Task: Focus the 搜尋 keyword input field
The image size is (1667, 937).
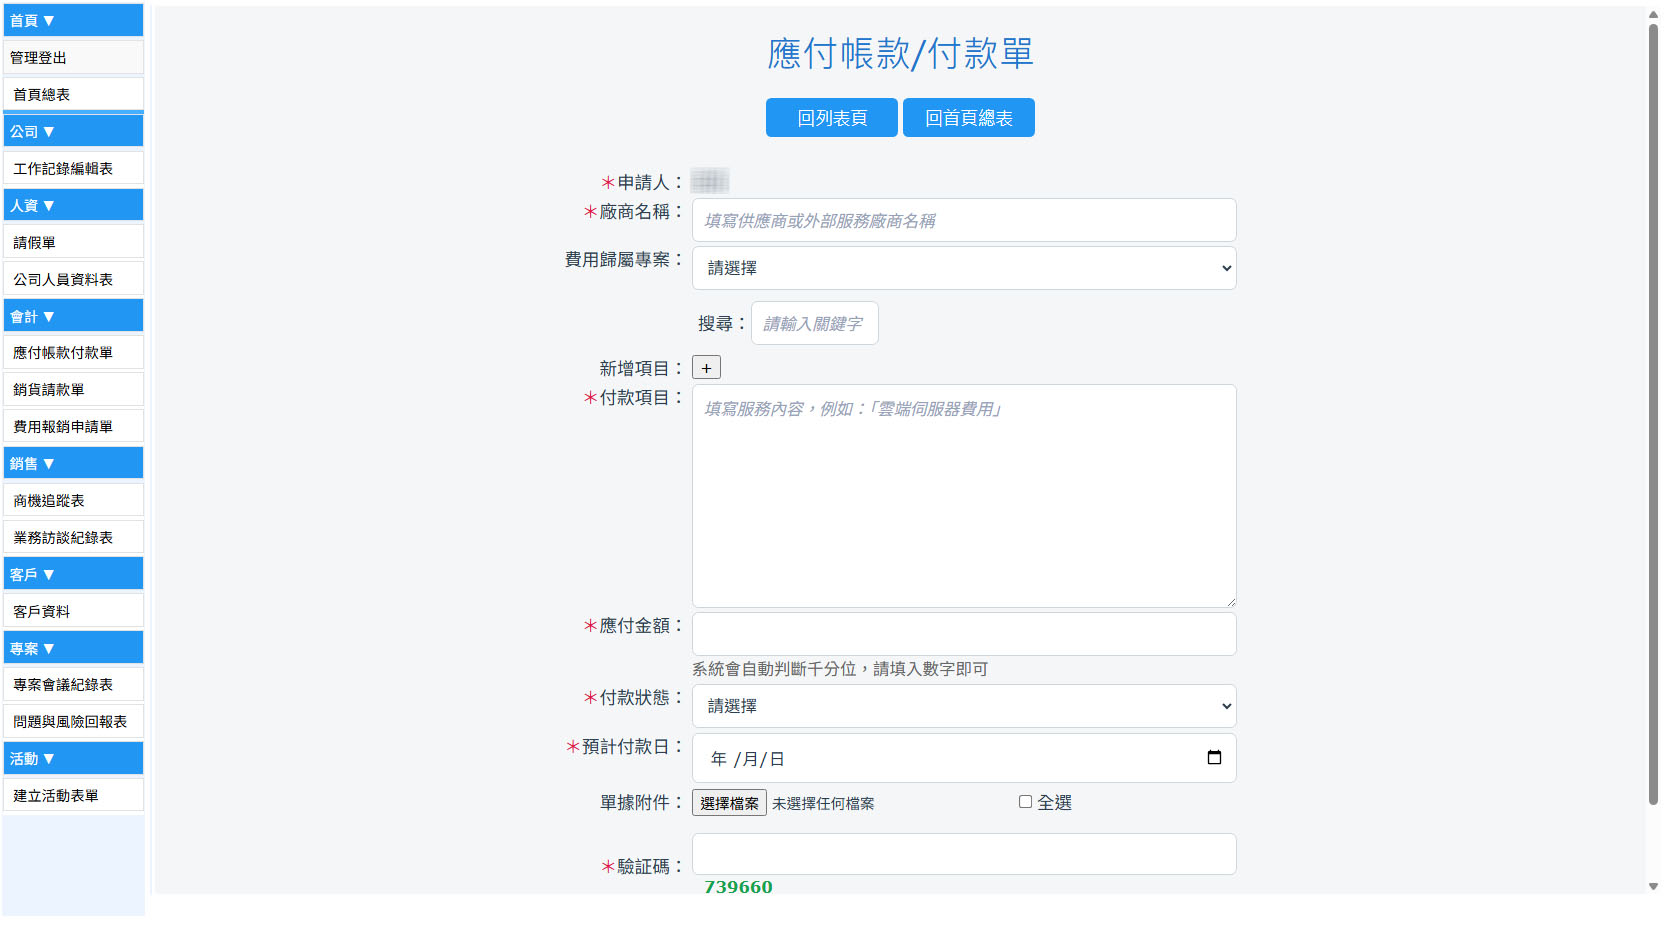Action: tap(815, 323)
